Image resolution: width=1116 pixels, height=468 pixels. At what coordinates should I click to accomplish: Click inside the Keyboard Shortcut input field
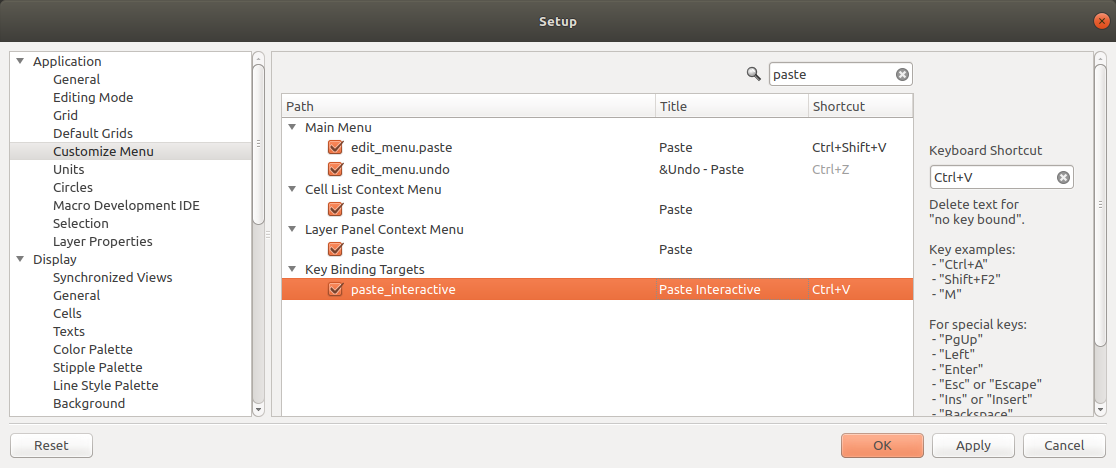click(993, 178)
